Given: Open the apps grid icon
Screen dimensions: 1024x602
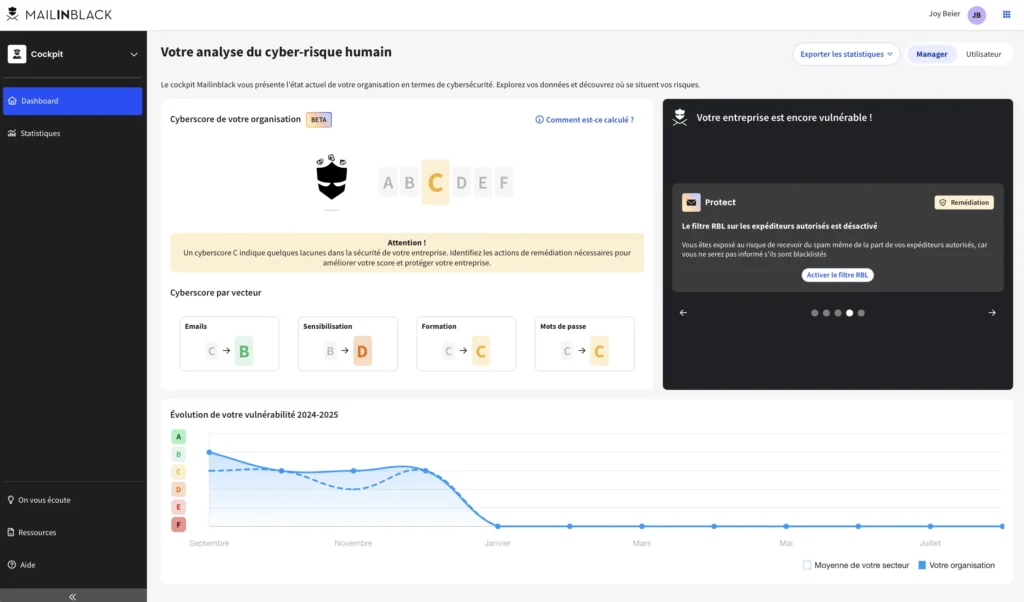Looking at the screenshot, I should (x=1006, y=15).
